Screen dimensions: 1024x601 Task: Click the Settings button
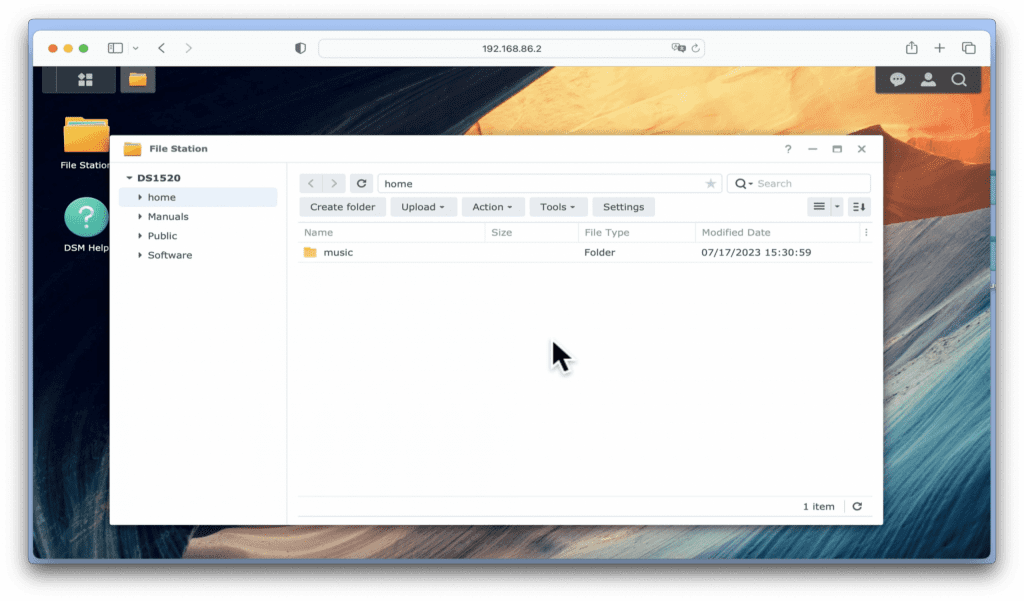pos(624,207)
